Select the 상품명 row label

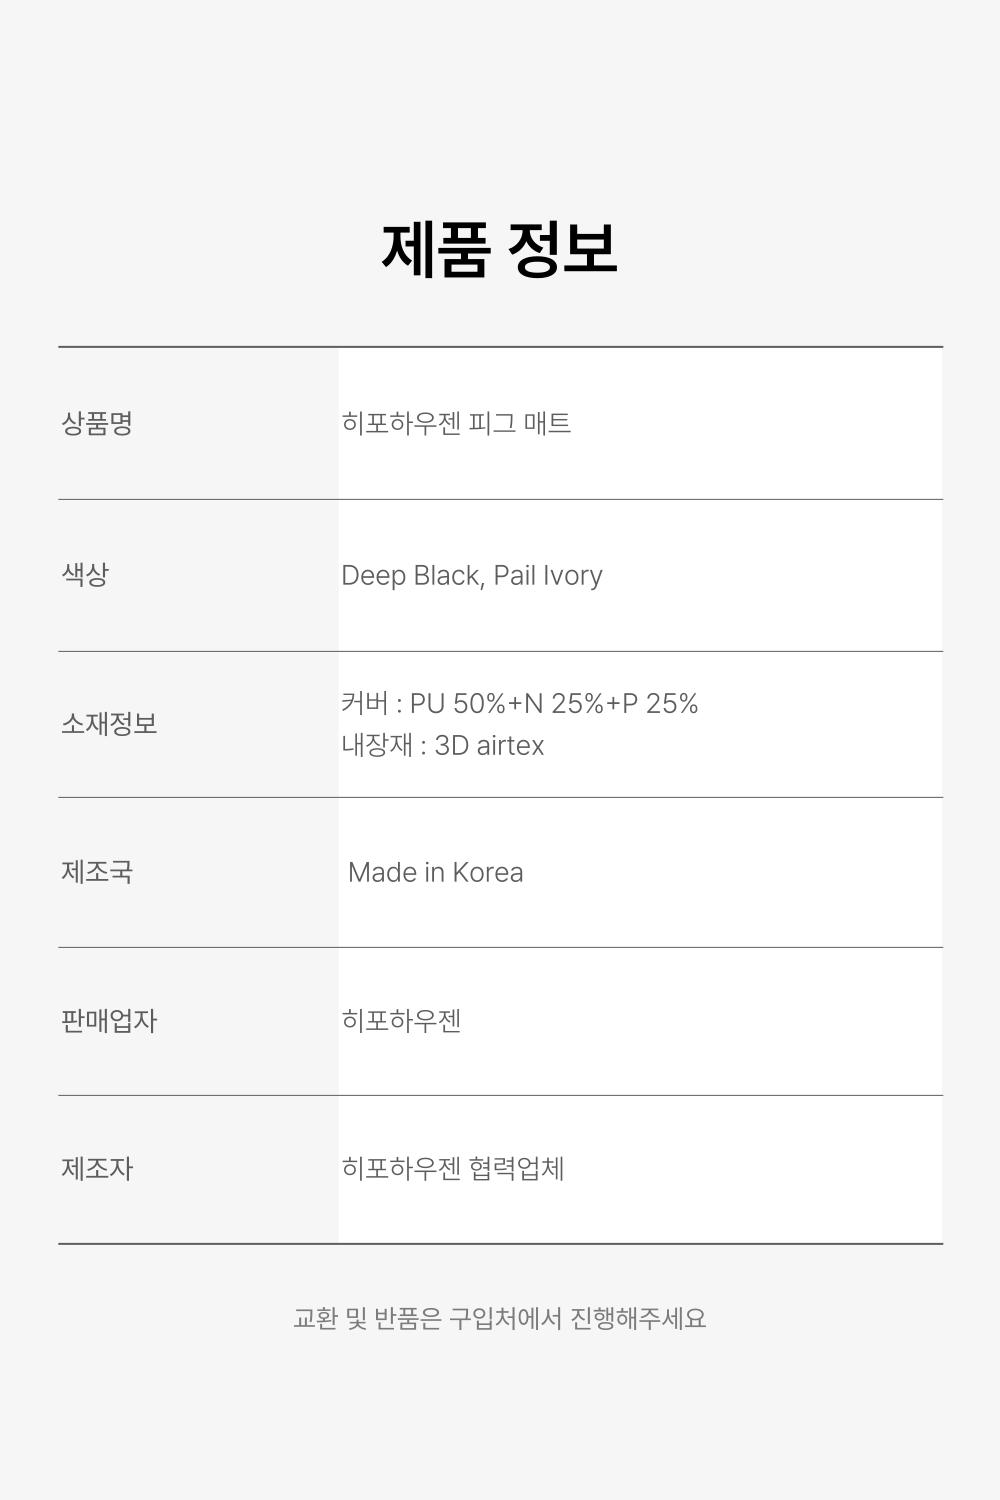tap(97, 423)
